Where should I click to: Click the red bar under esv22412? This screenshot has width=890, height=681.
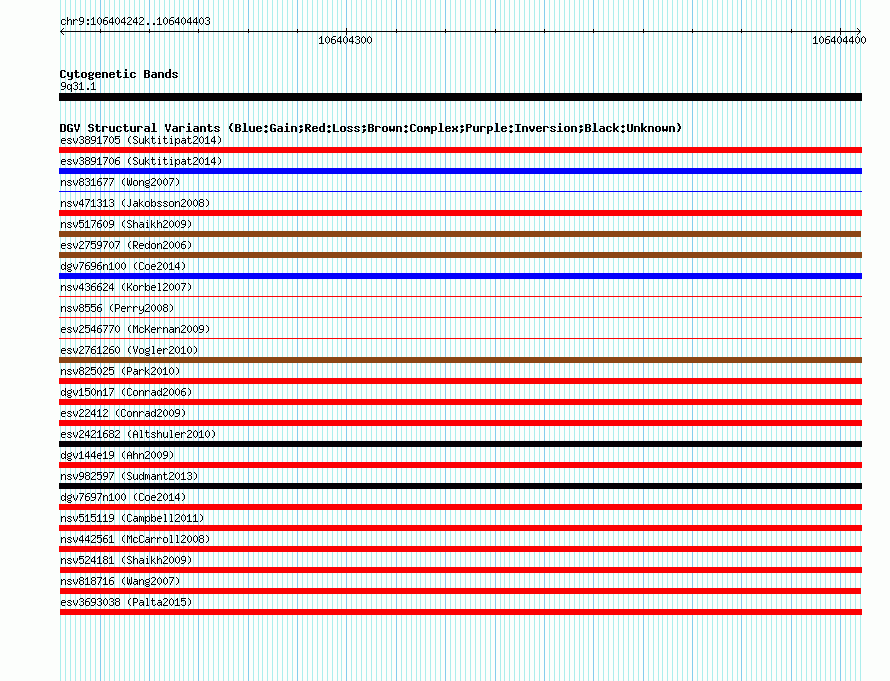[460, 423]
